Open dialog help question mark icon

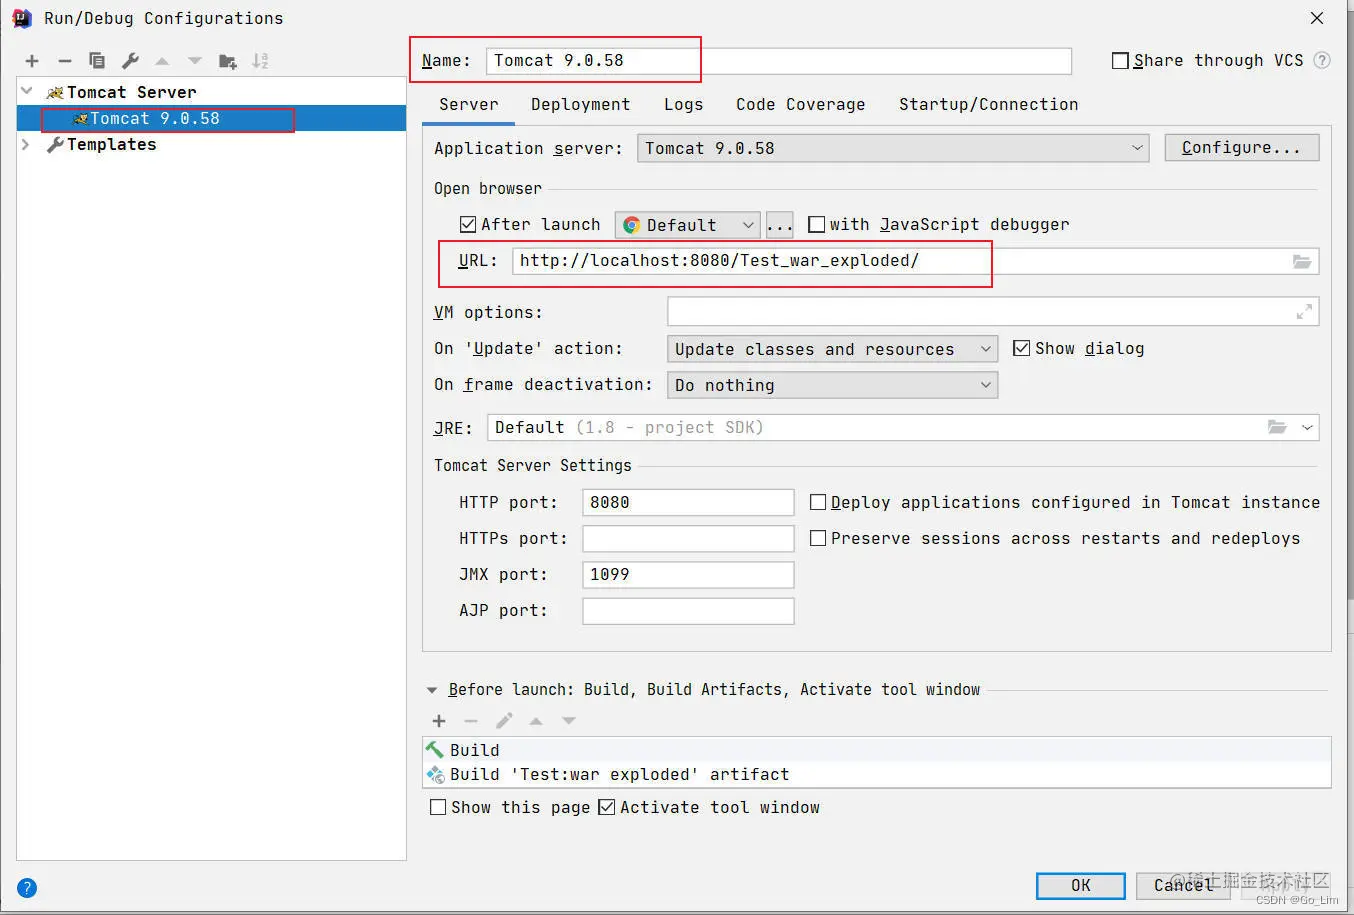pos(27,888)
